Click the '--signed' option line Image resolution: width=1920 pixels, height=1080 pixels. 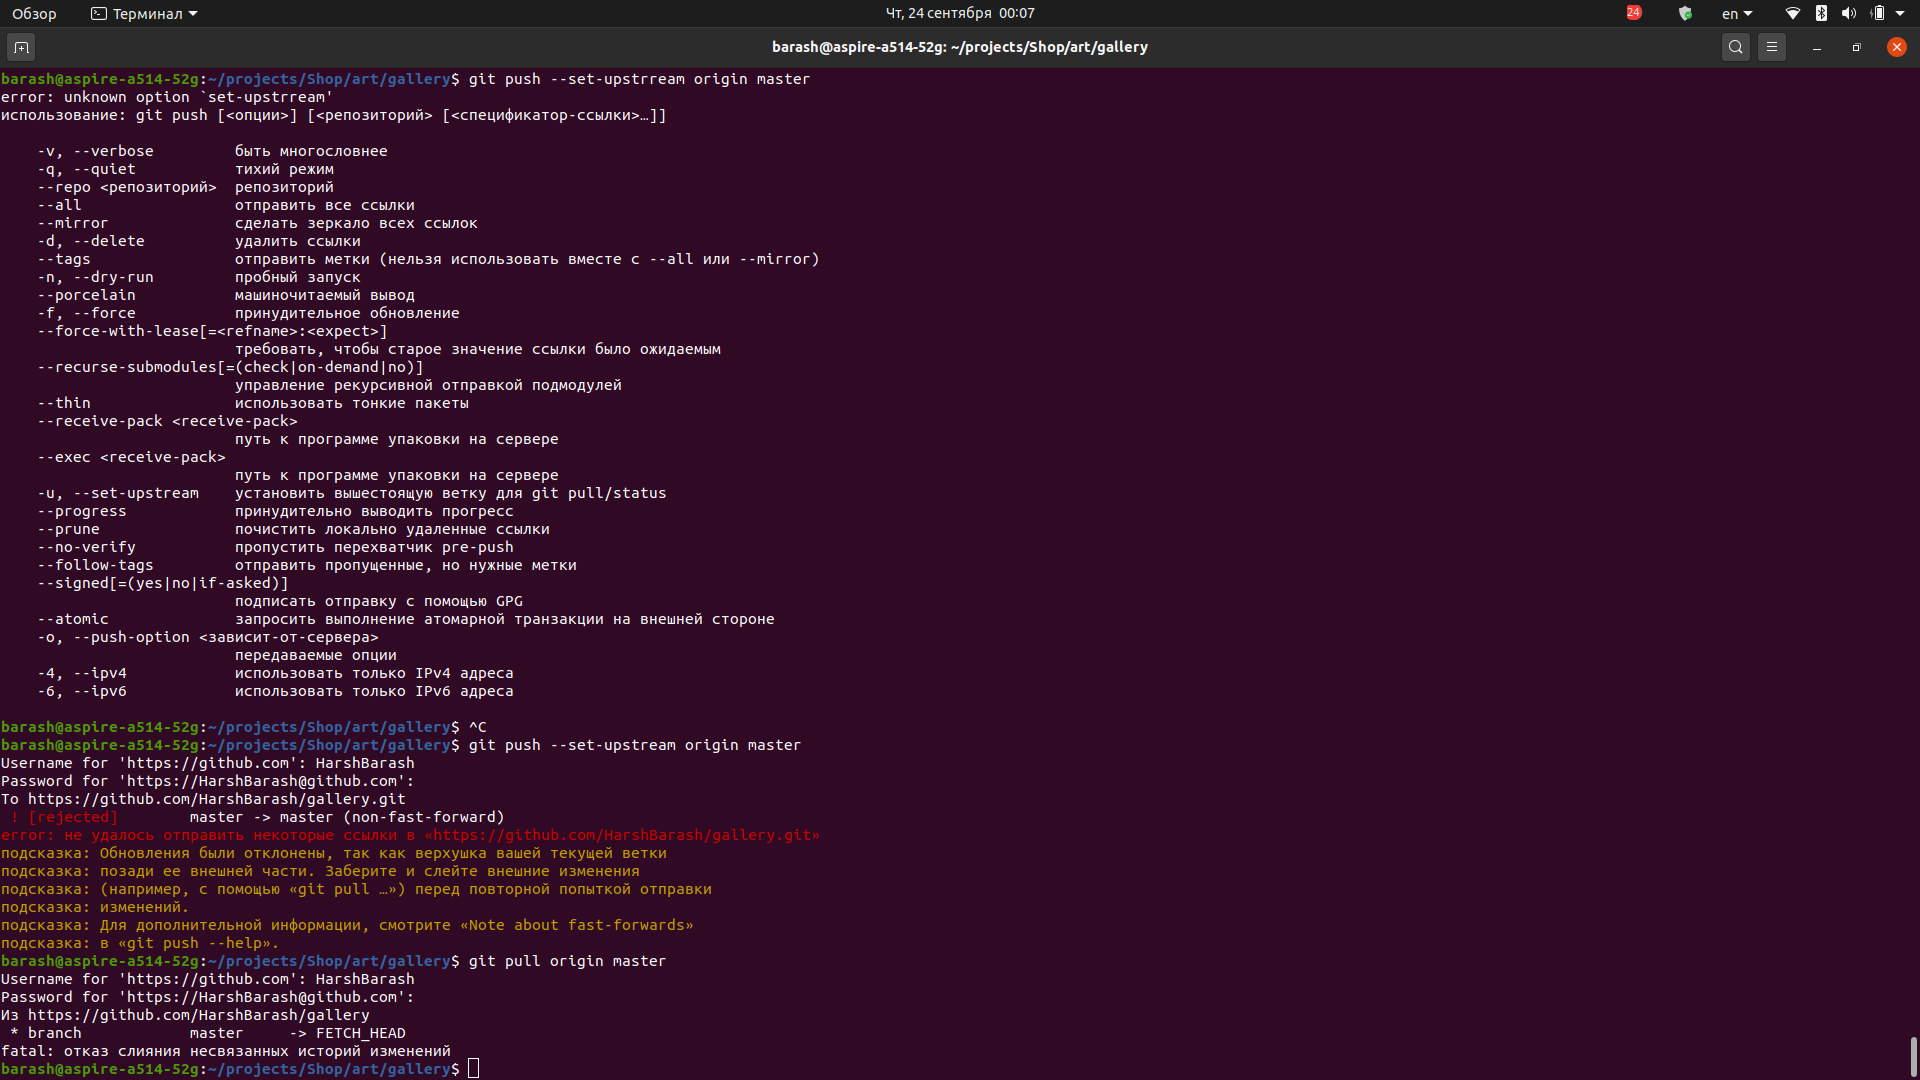click(x=163, y=583)
